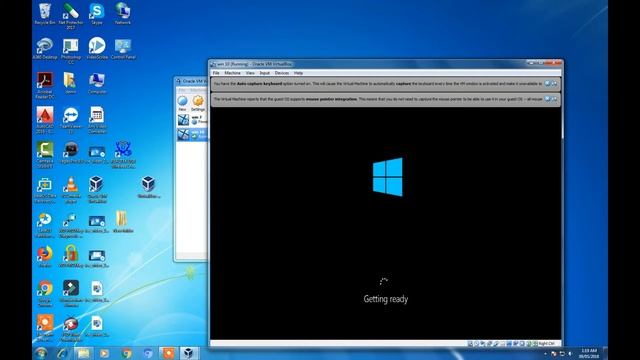Click Settings gear in VirtualBox Manager window
The width and height of the screenshot is (640, 360).
coord(198,103)
